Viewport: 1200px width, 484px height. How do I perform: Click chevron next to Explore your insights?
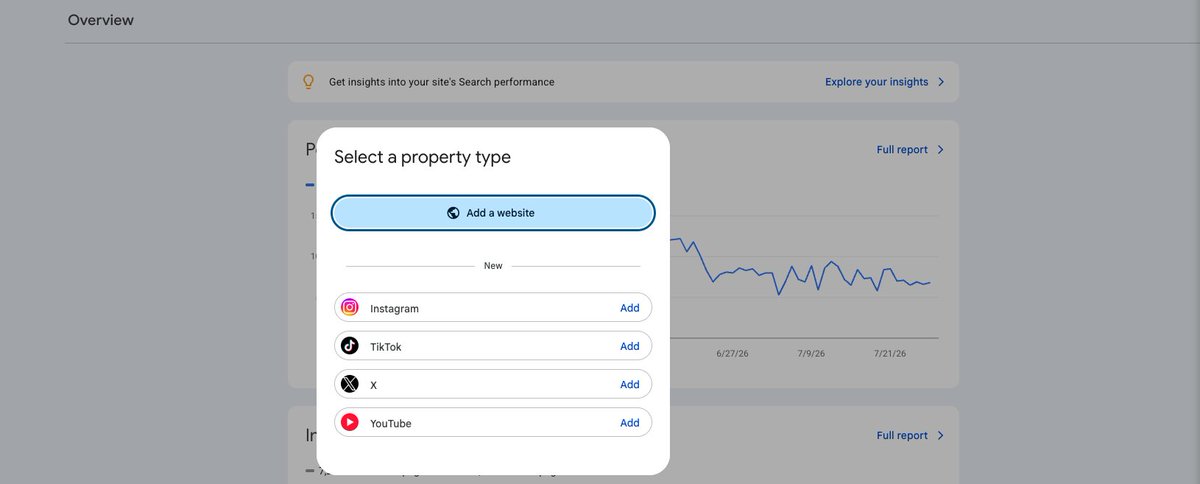941,82
